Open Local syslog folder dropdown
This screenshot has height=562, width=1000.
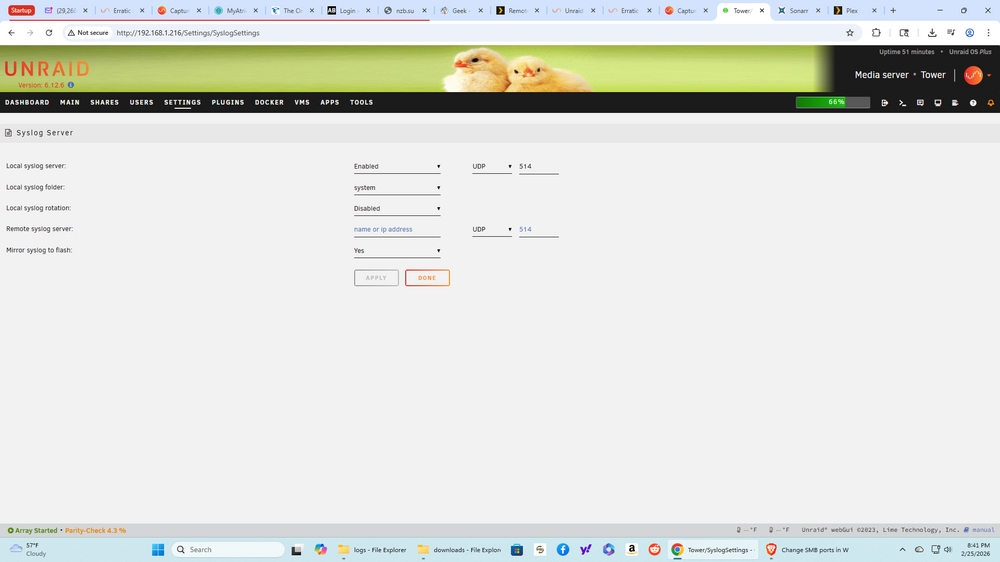point(397,188)
